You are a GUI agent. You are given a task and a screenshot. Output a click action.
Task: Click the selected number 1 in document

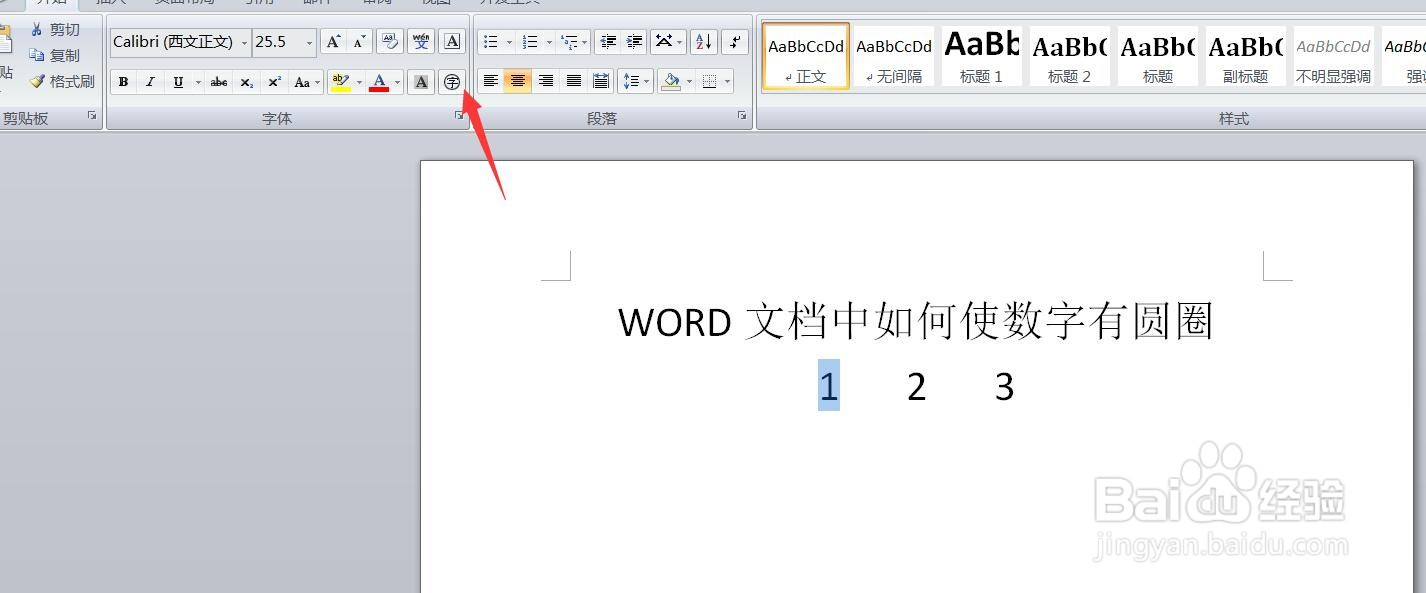pyautogui.click(x=828, y=386)
